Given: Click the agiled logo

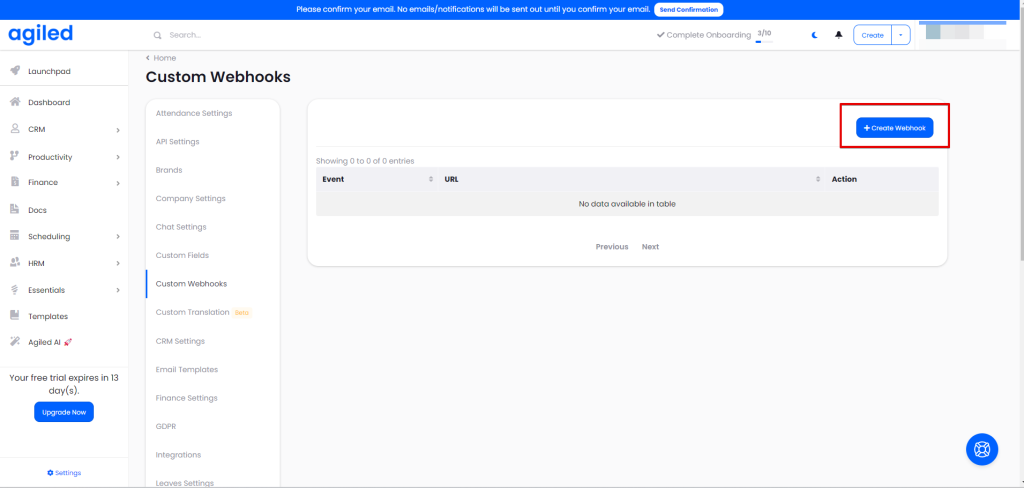Looking at the screenshot, I should pos(41,34).
